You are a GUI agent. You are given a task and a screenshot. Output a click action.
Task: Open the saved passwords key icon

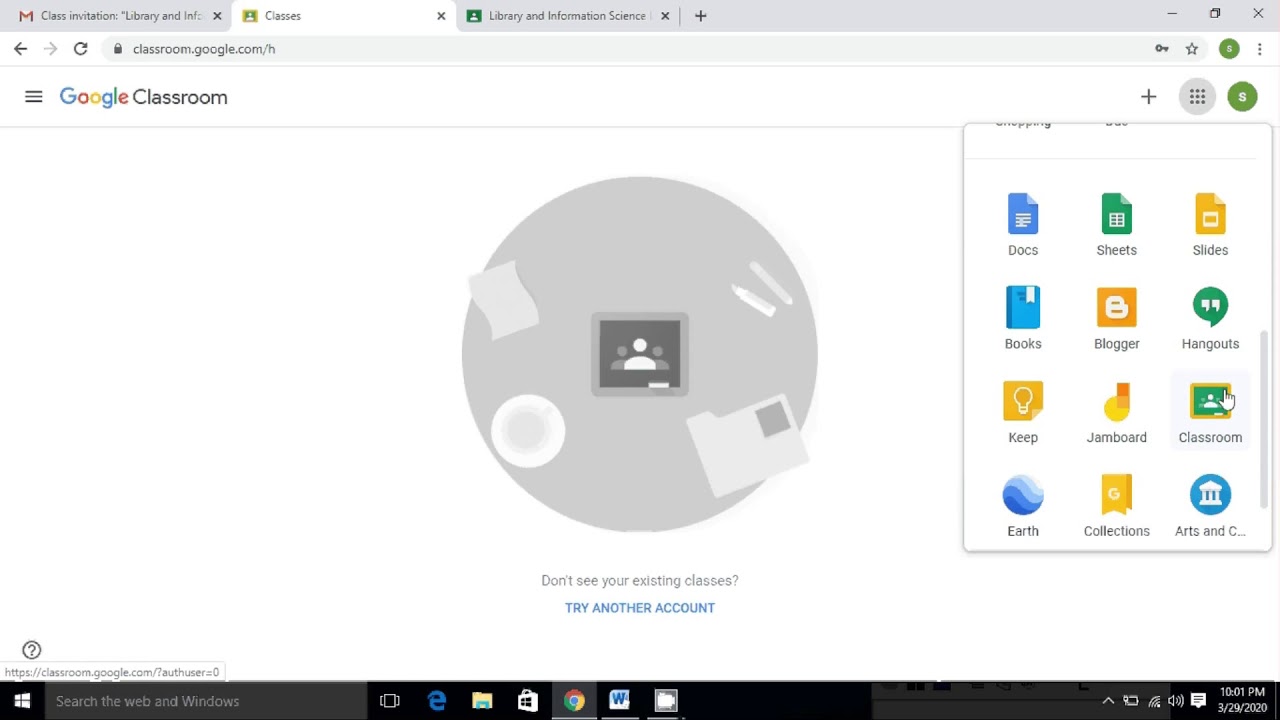tap(1162, 49)
